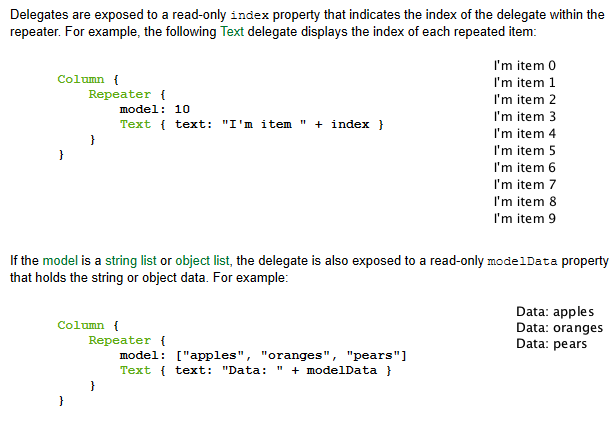Click the last output line 'I'm item 9'
Screen dimensions: 615x422
[x=524, y=218]
